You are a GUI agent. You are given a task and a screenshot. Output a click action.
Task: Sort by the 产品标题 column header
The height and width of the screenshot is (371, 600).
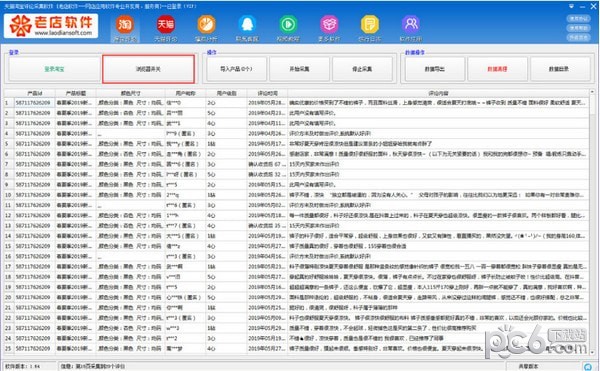point(76,93)
